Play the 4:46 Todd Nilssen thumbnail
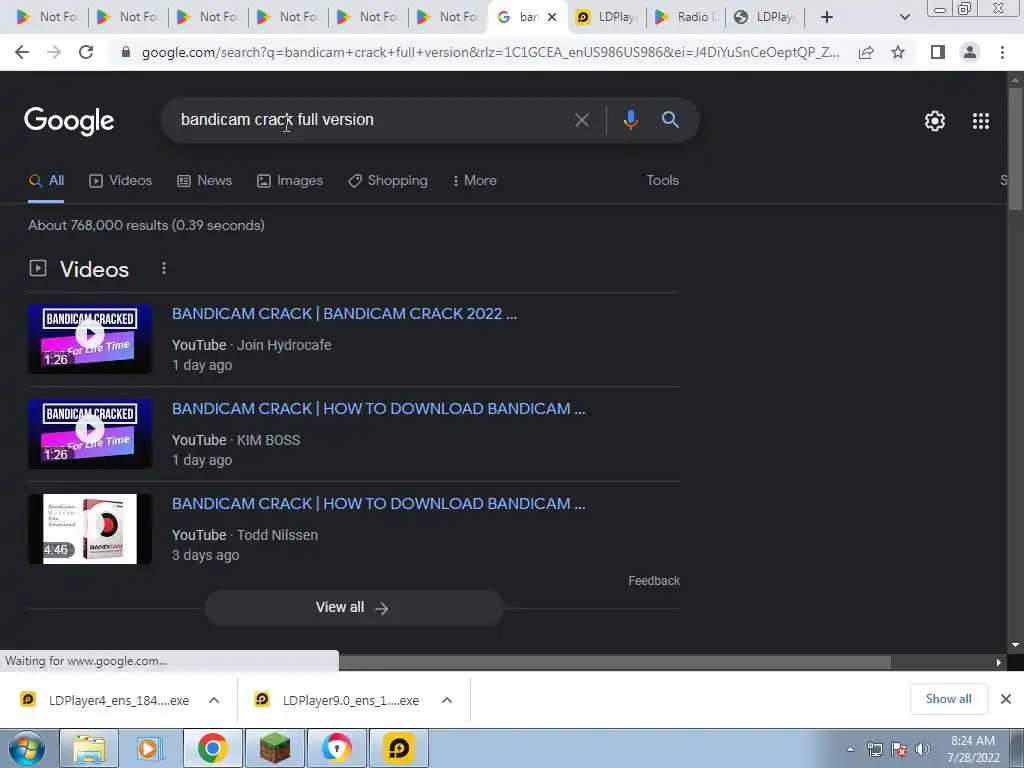The height and width of the screenshot is (768, 1024). (89, 529)
